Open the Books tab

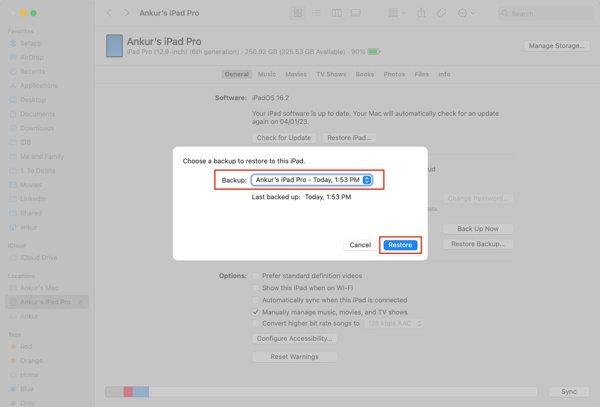pyautogui.click(x=365, y=74)
